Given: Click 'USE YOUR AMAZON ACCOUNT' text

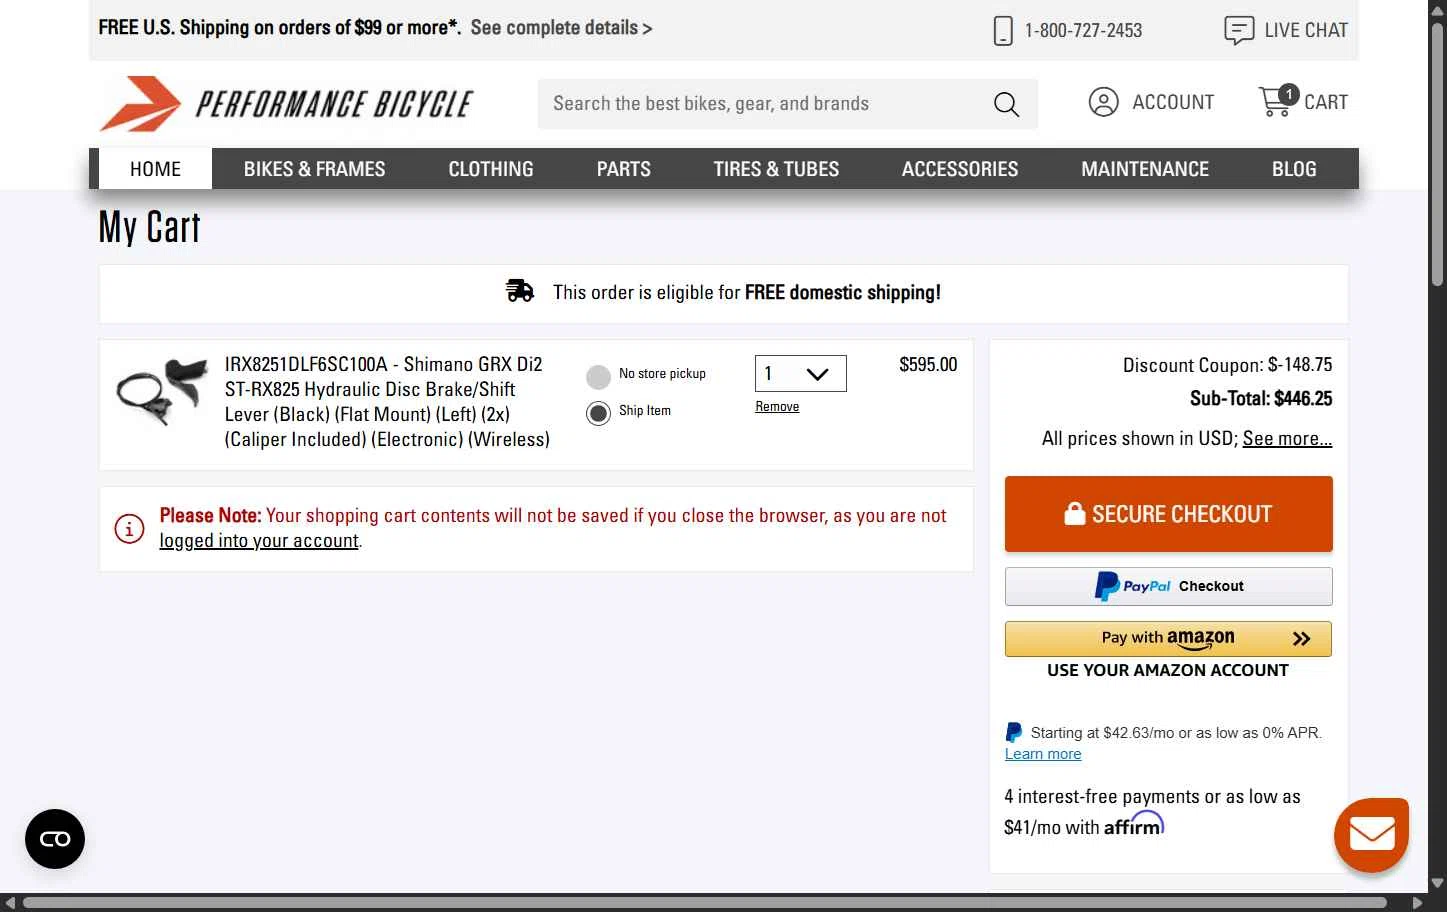Looking at the screenshot, I should [x=1168, y=671].
